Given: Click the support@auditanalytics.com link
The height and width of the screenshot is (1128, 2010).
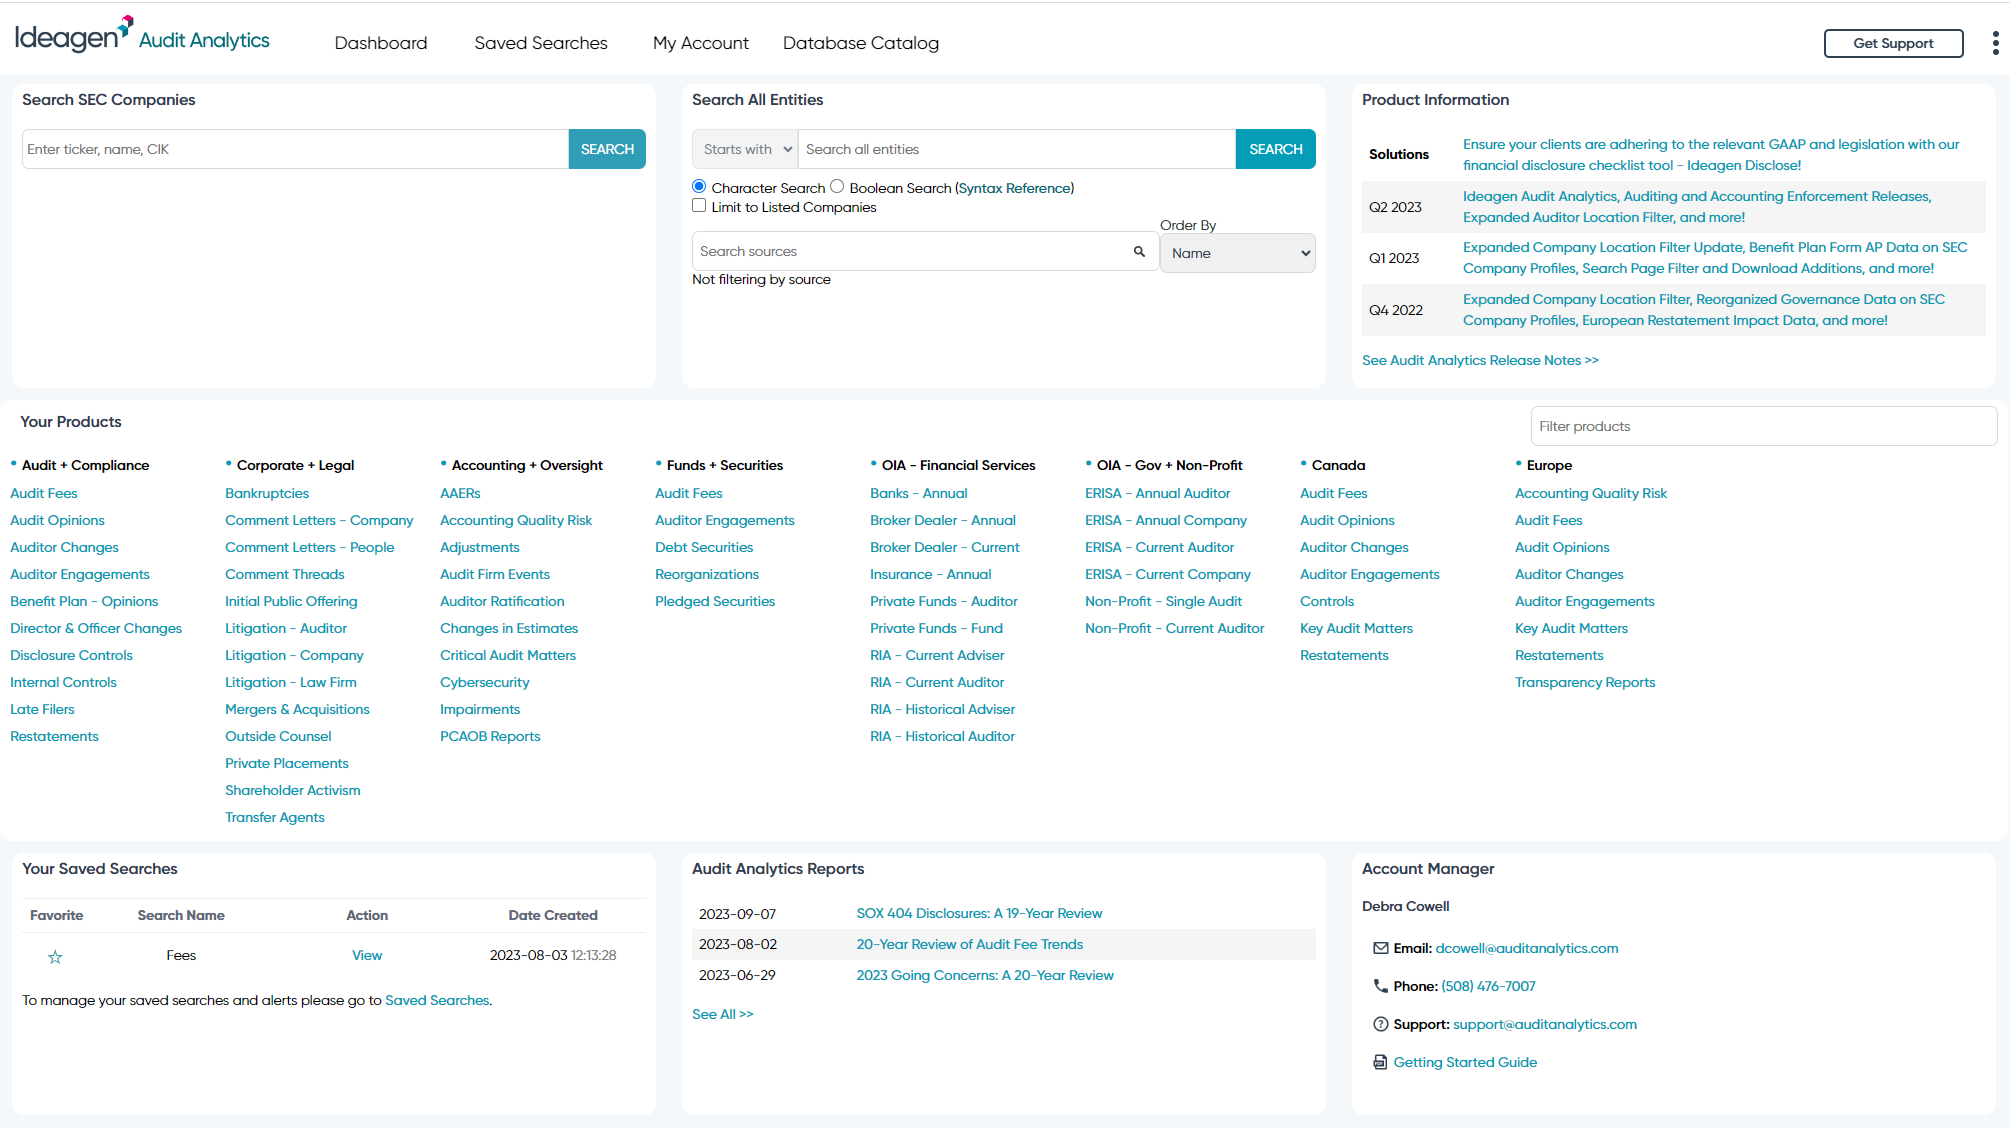Looking at the screenshot, I should click(x=1545, y=1024).
